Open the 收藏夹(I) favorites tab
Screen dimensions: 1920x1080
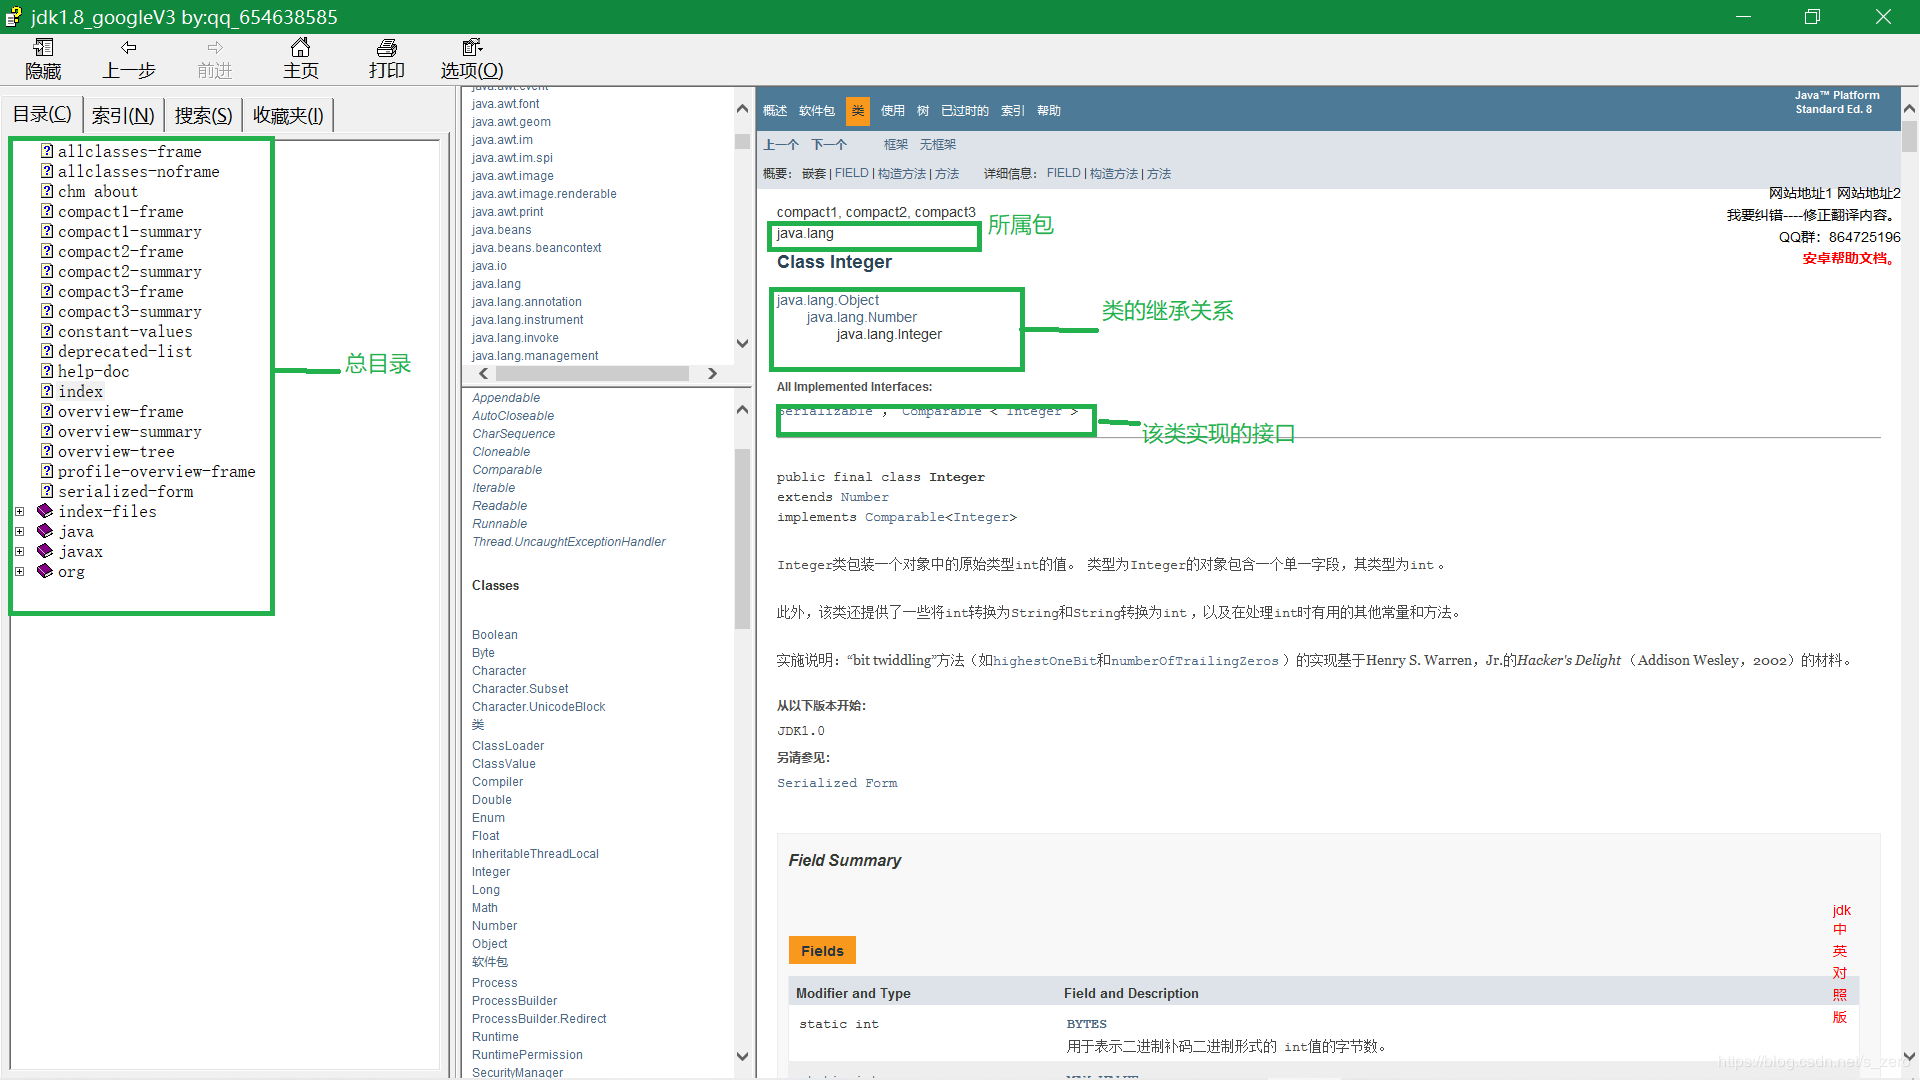pos(288,115)
